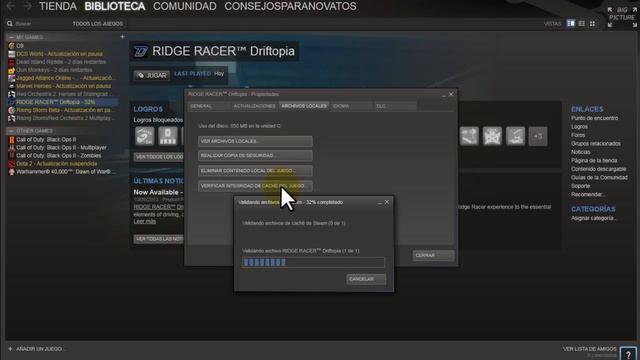
Task: Switch to the IDIOMA tab
Action: 352,106
